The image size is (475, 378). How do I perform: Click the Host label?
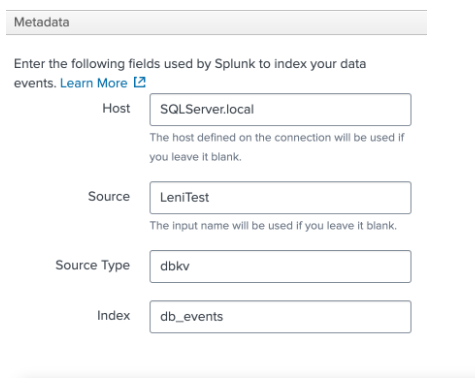(116, 108)
